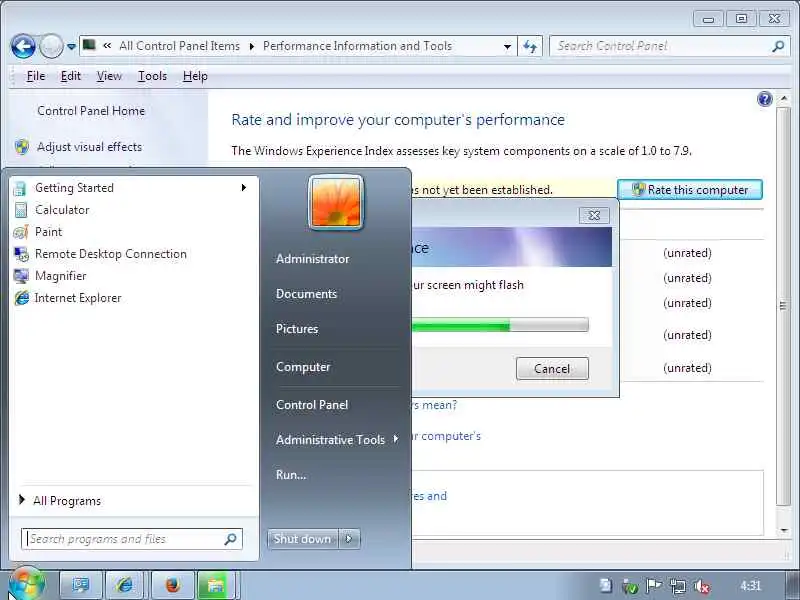Click the Forward arrow button

tap(51, 46)
